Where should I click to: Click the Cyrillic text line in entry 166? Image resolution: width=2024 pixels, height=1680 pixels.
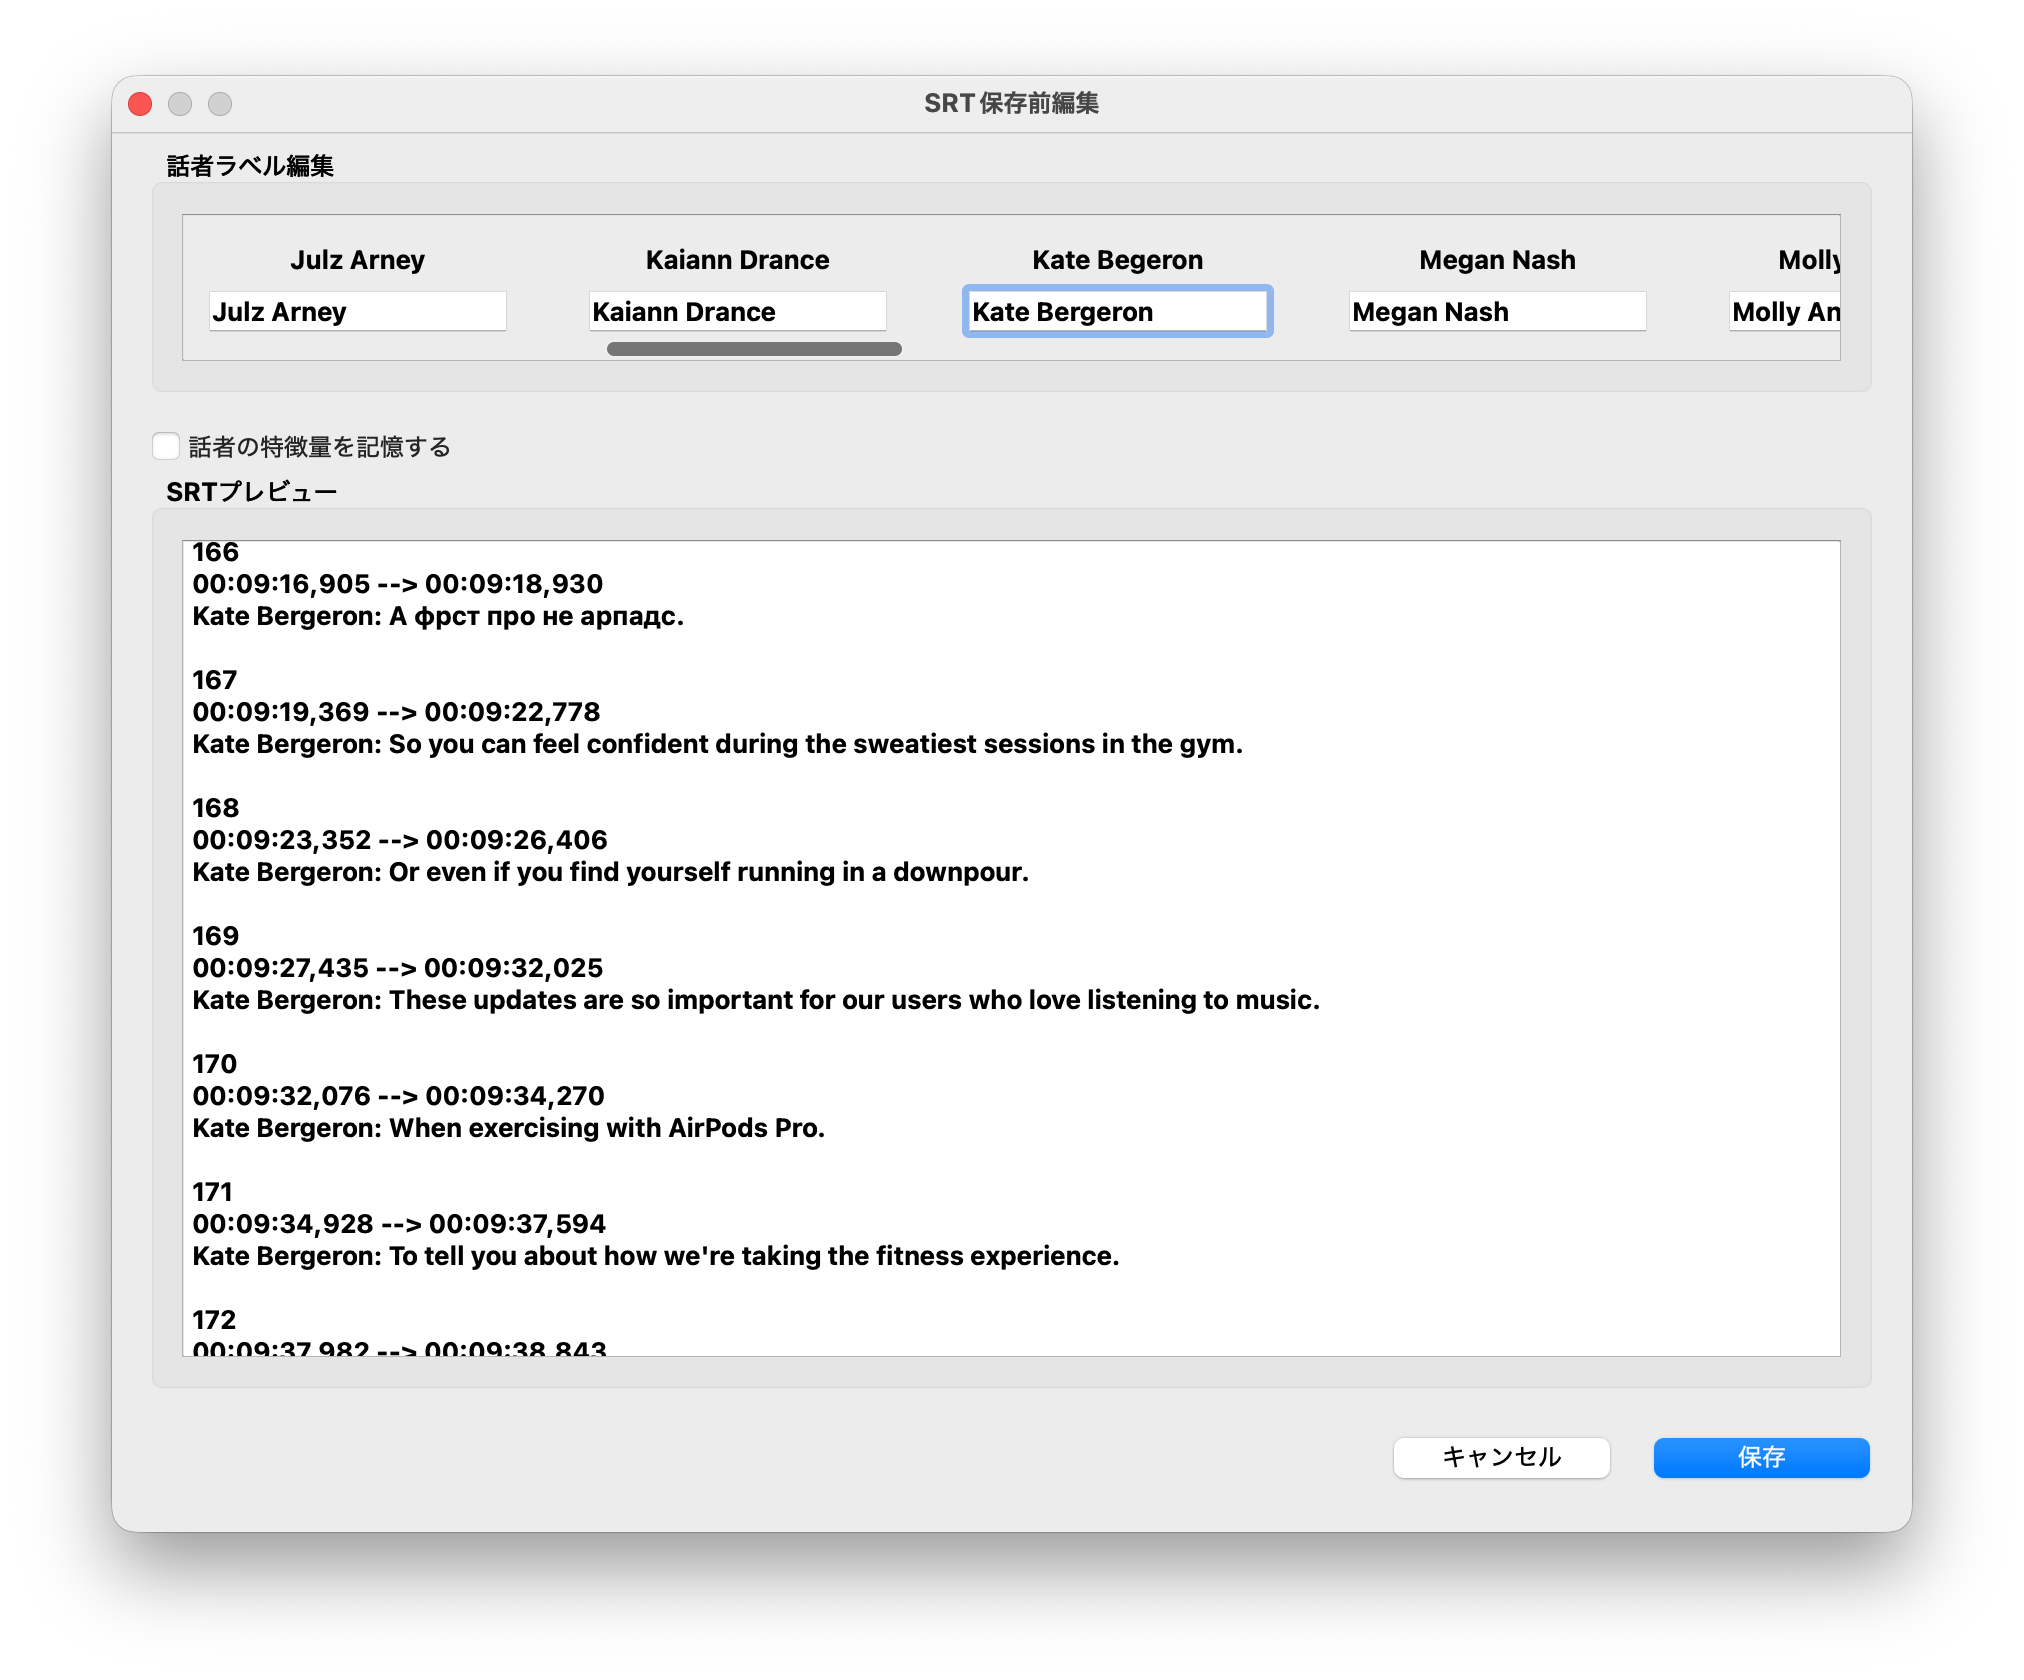[x=438, y=616]
